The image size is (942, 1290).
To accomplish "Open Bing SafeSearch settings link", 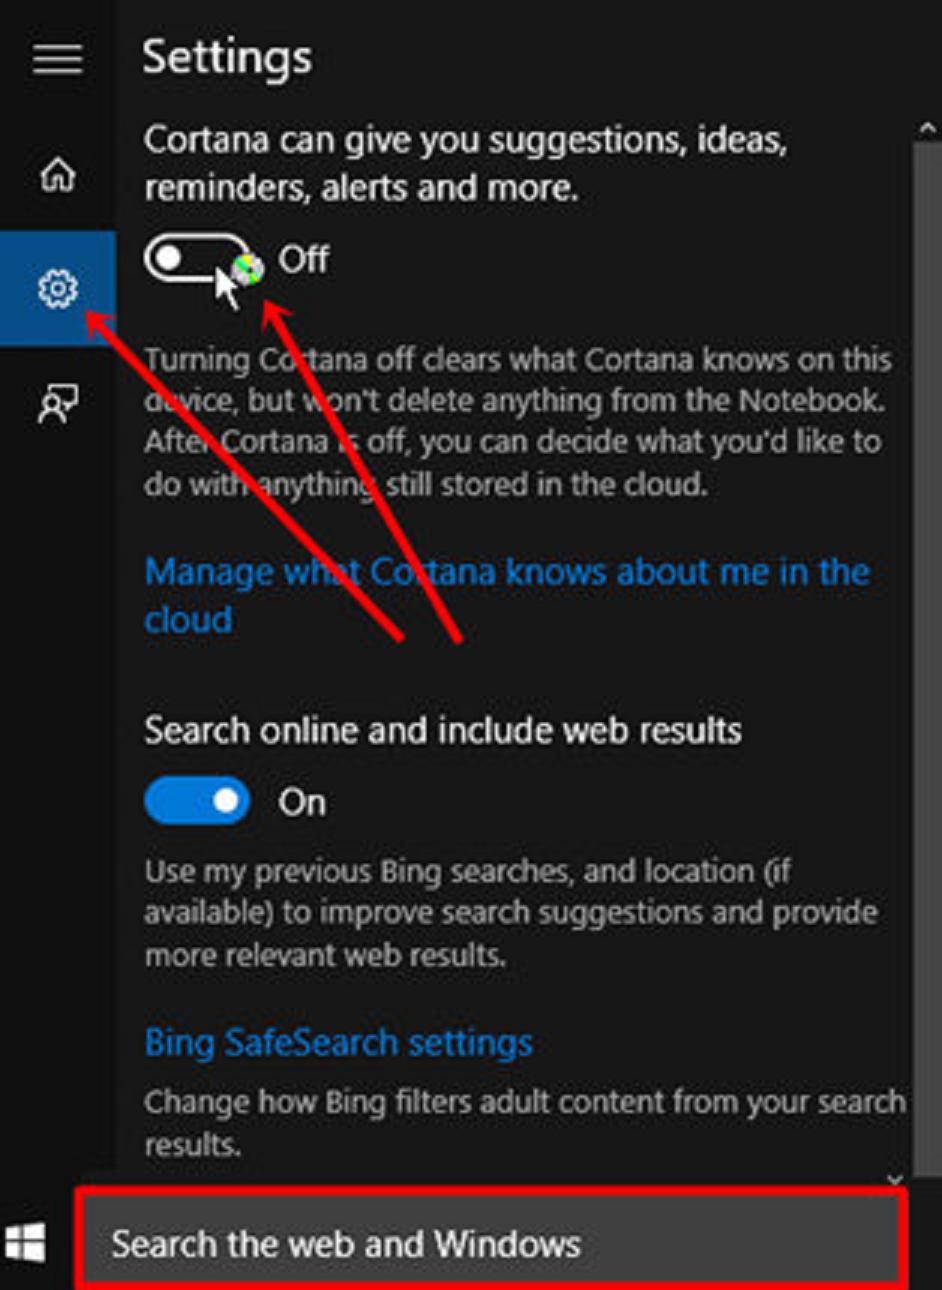I will (x=339, y=1042).
